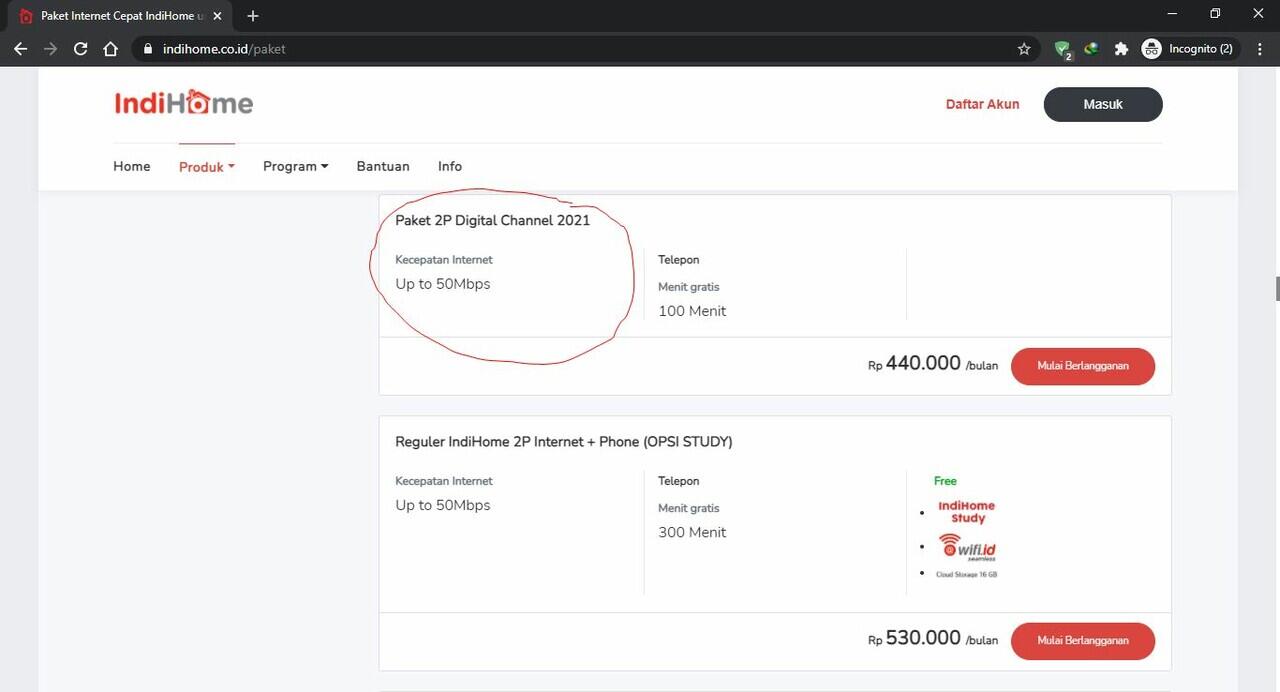This screenshot has width=1280, height=692.
Task: Click Up to 50Mbps in OPSI STUDY package
Action: coord(443,505)
